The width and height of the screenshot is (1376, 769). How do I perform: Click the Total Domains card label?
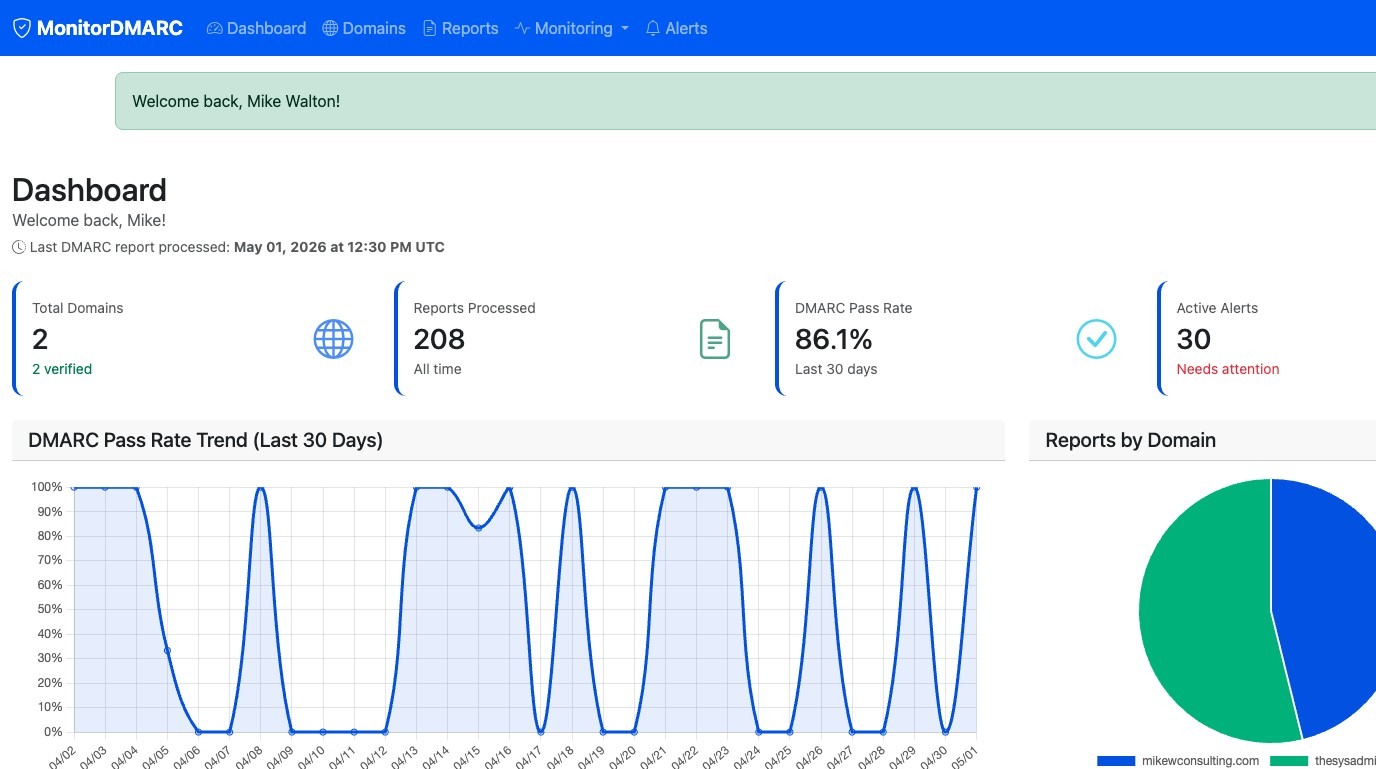pos(78,308)
